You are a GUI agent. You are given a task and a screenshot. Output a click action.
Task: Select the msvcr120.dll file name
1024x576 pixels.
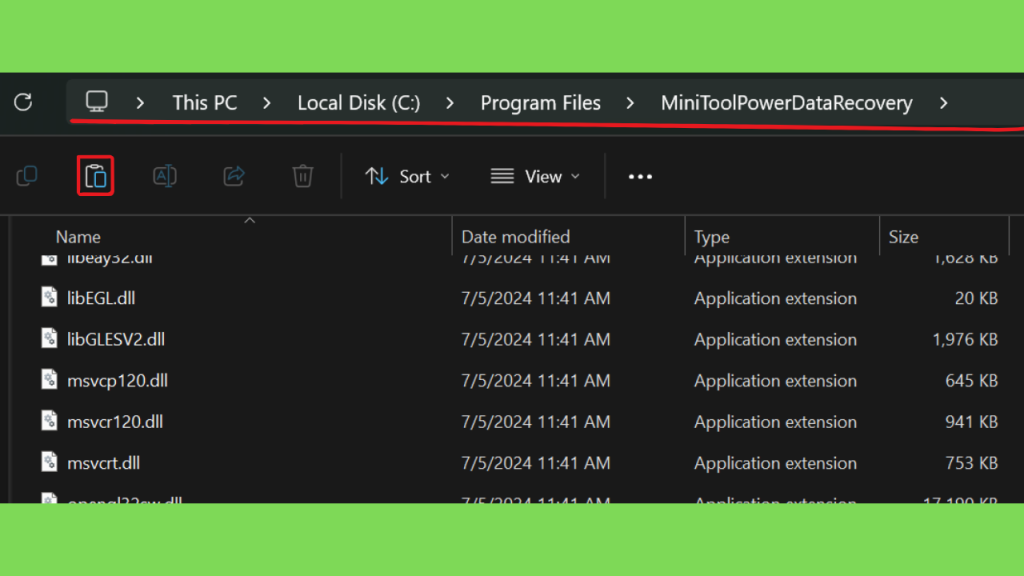click(x=115, y=421)
